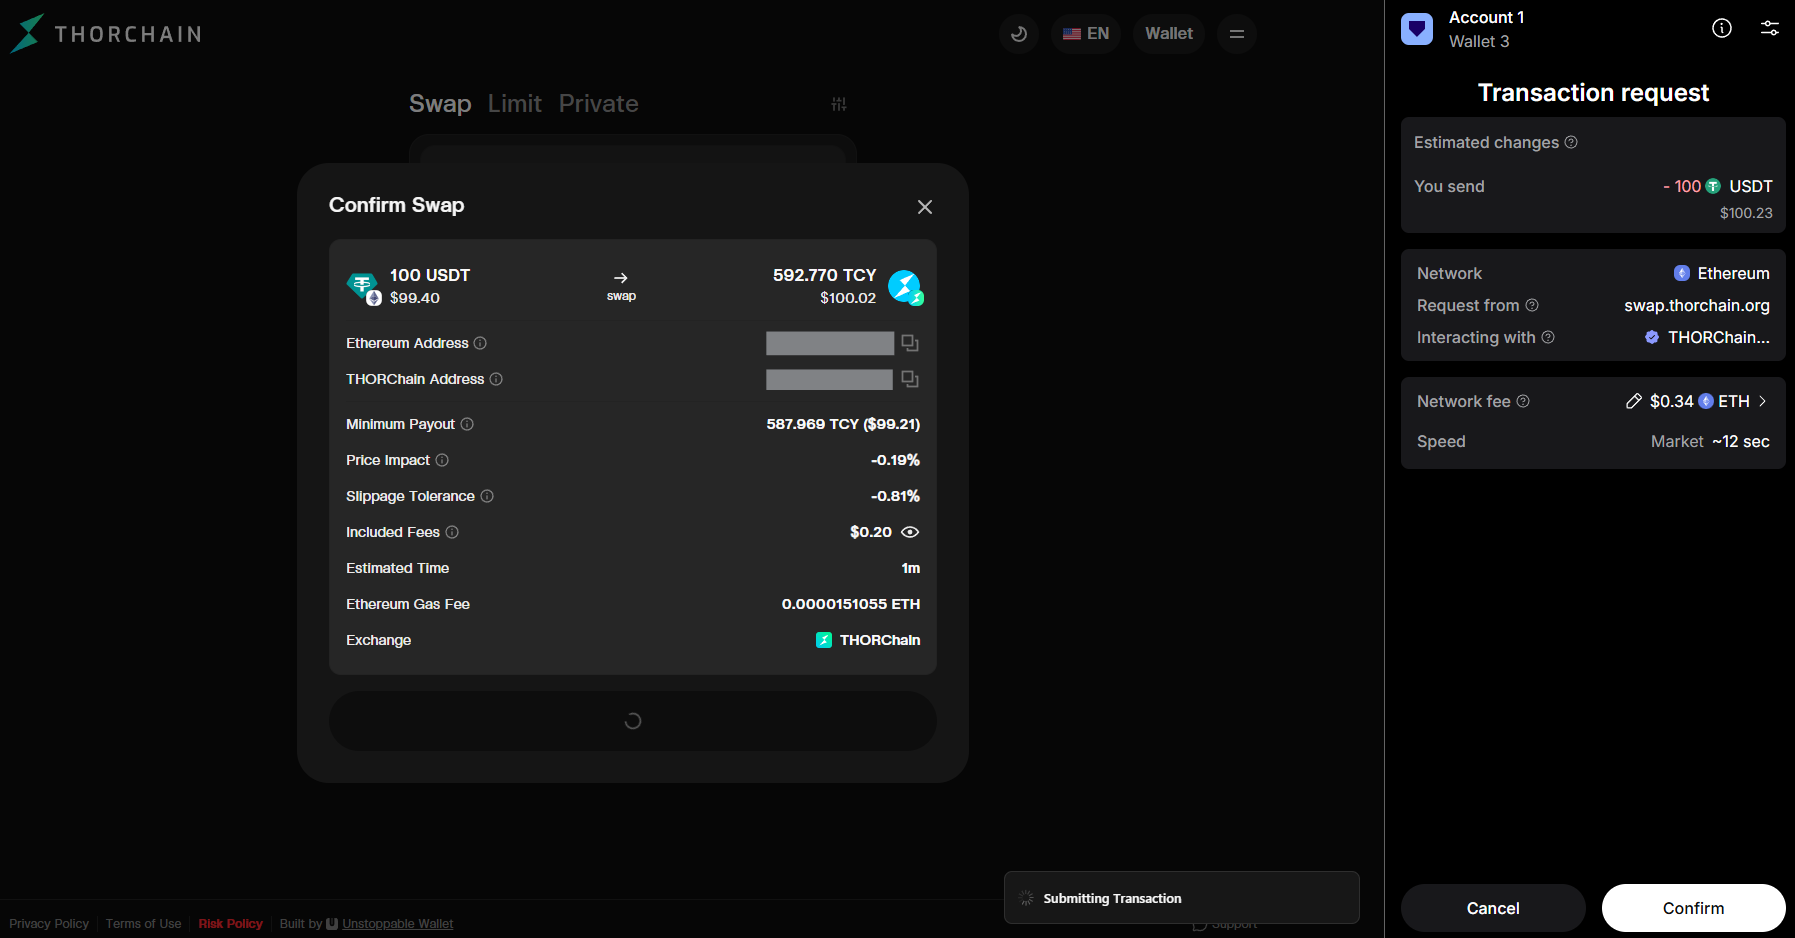Image resolution: width=1795 pixels, height=938 pixels.
Task: Switch to the Private tab
Action: coord(598,104)
